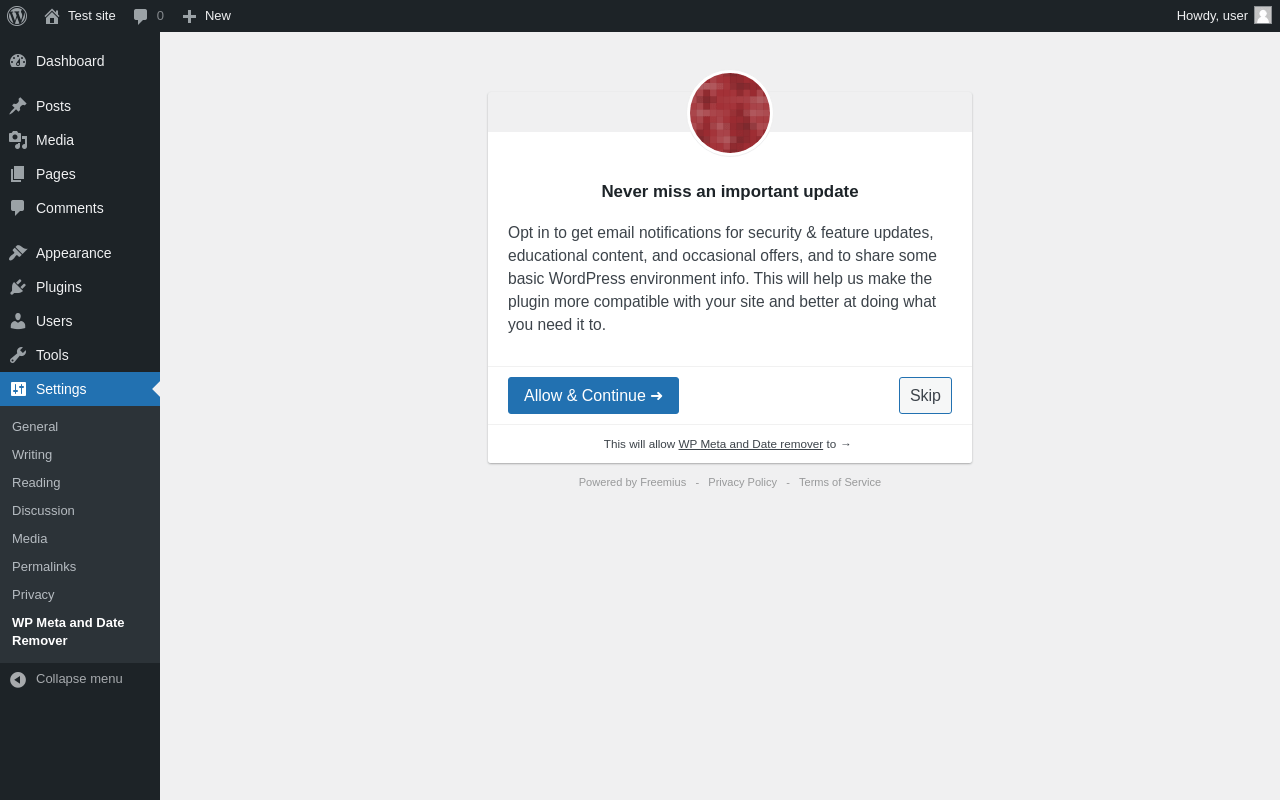The height and width of the screenshot is (800, 1280).
Task: Navigate to Pages
Action: tap(80, 174)
